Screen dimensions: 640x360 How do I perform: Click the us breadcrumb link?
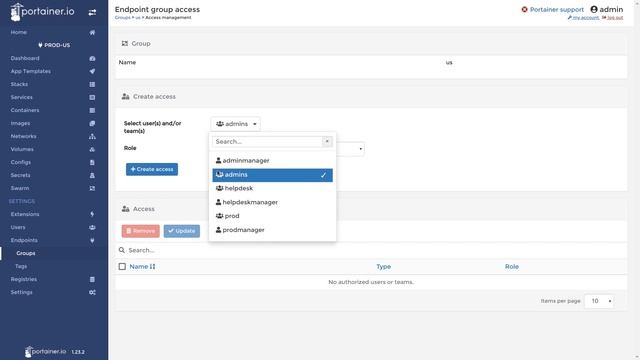click(138, 18)
